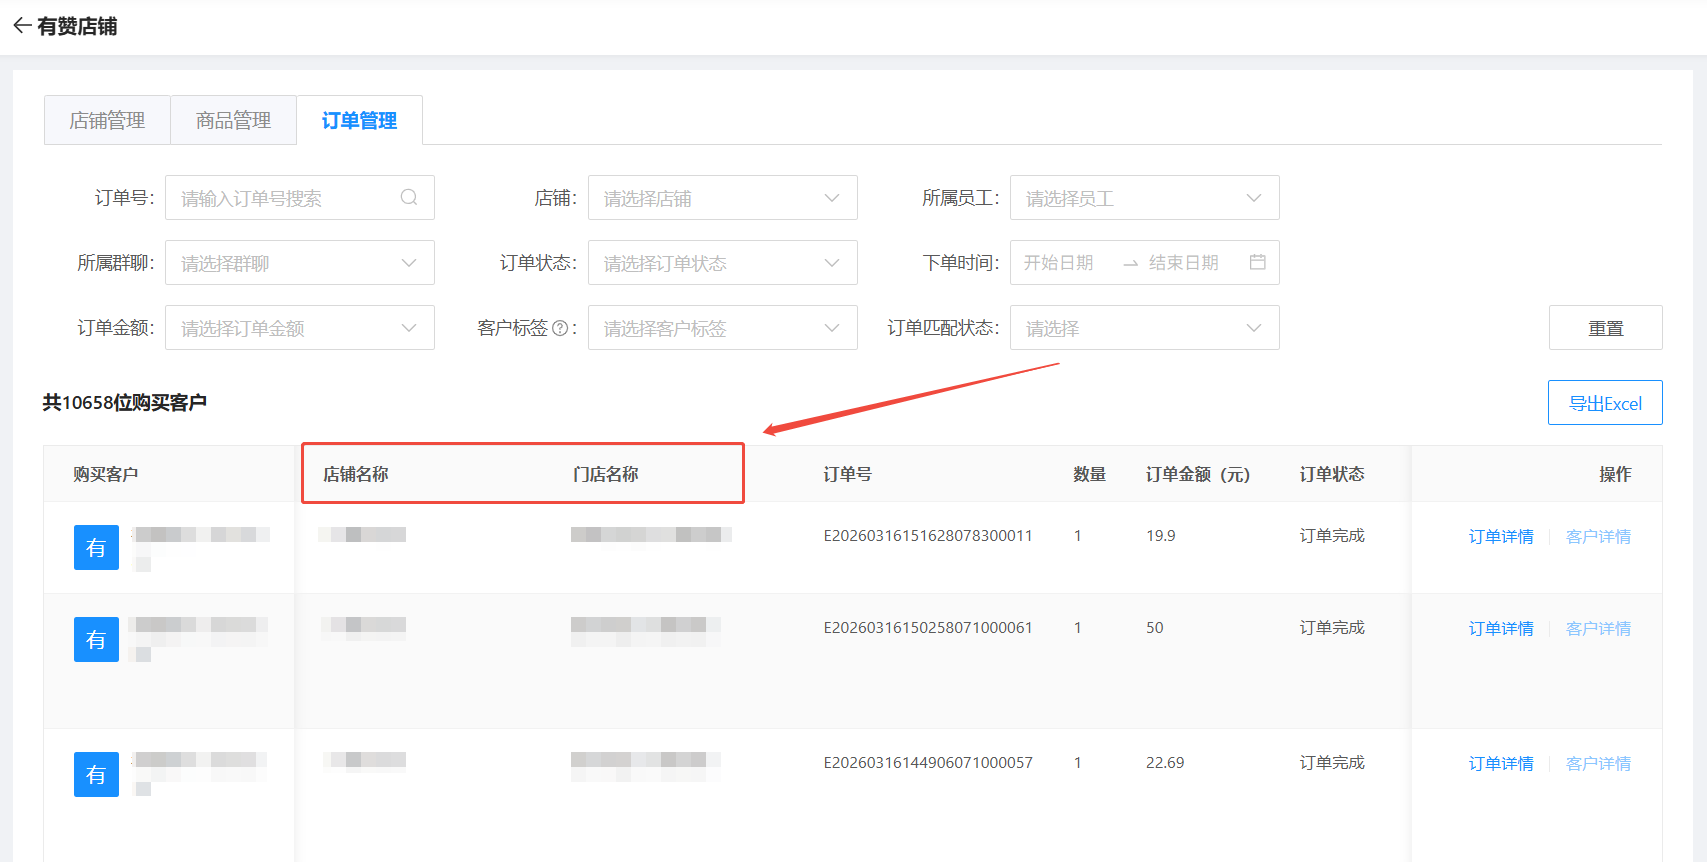The image size is (1707, 862).
Task: Click the calendar icon in 下单时间 field
Action: point(1257,262)
